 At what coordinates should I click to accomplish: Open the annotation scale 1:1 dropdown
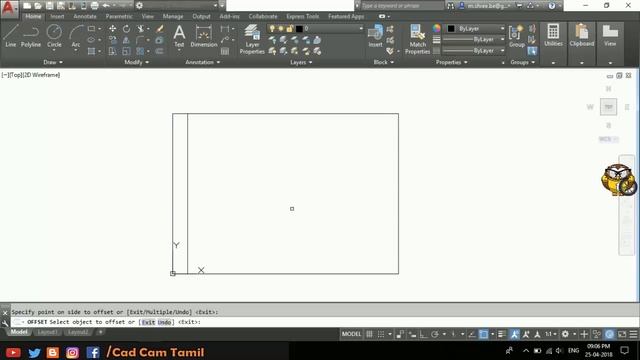(x=551, y=334)
